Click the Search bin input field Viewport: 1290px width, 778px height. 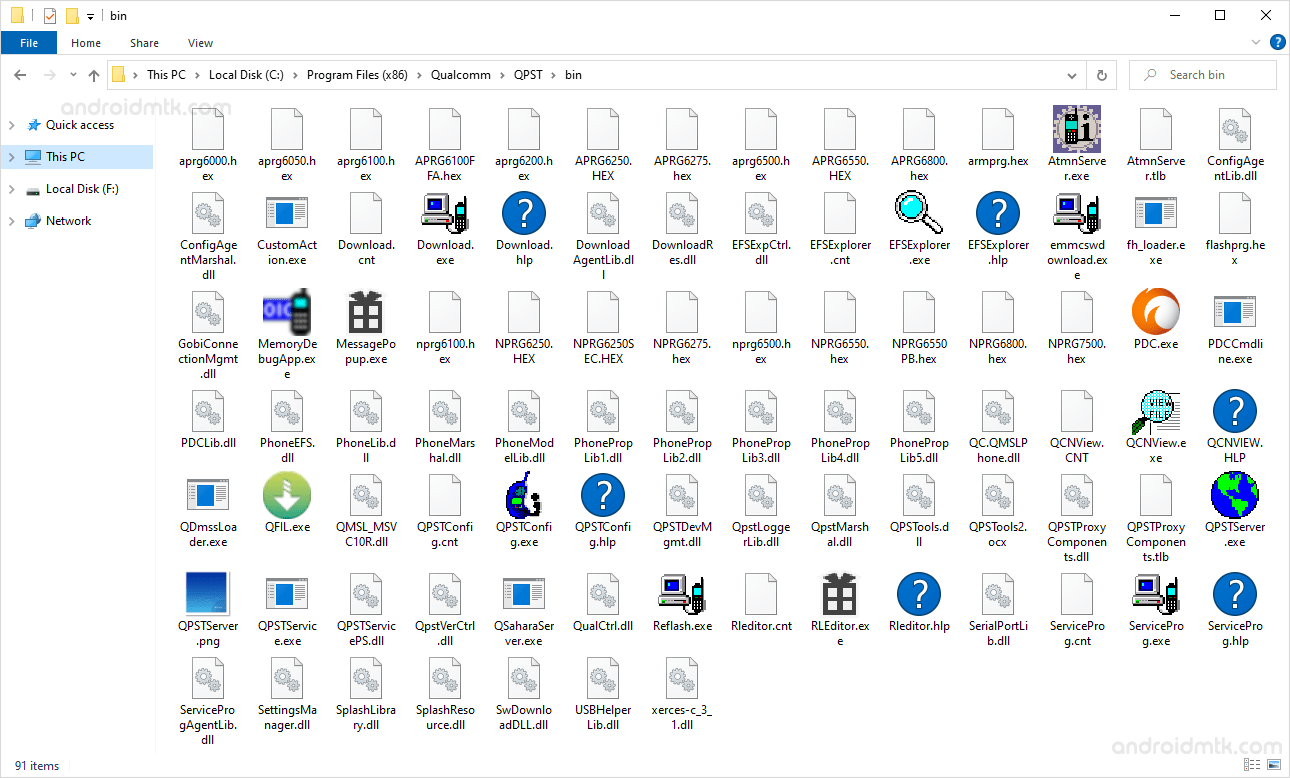[1203, 75]
